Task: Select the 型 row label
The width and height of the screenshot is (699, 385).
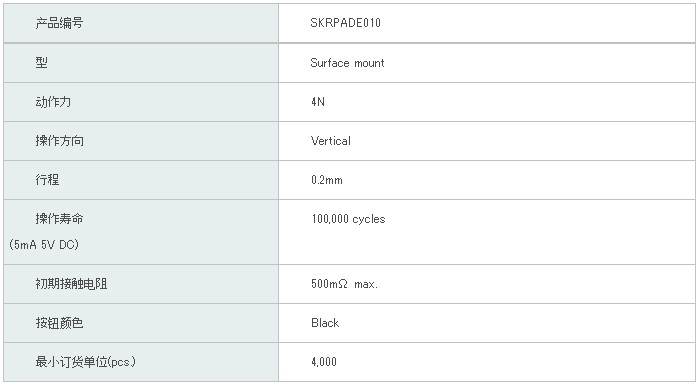Action: [x=41, y=63]
